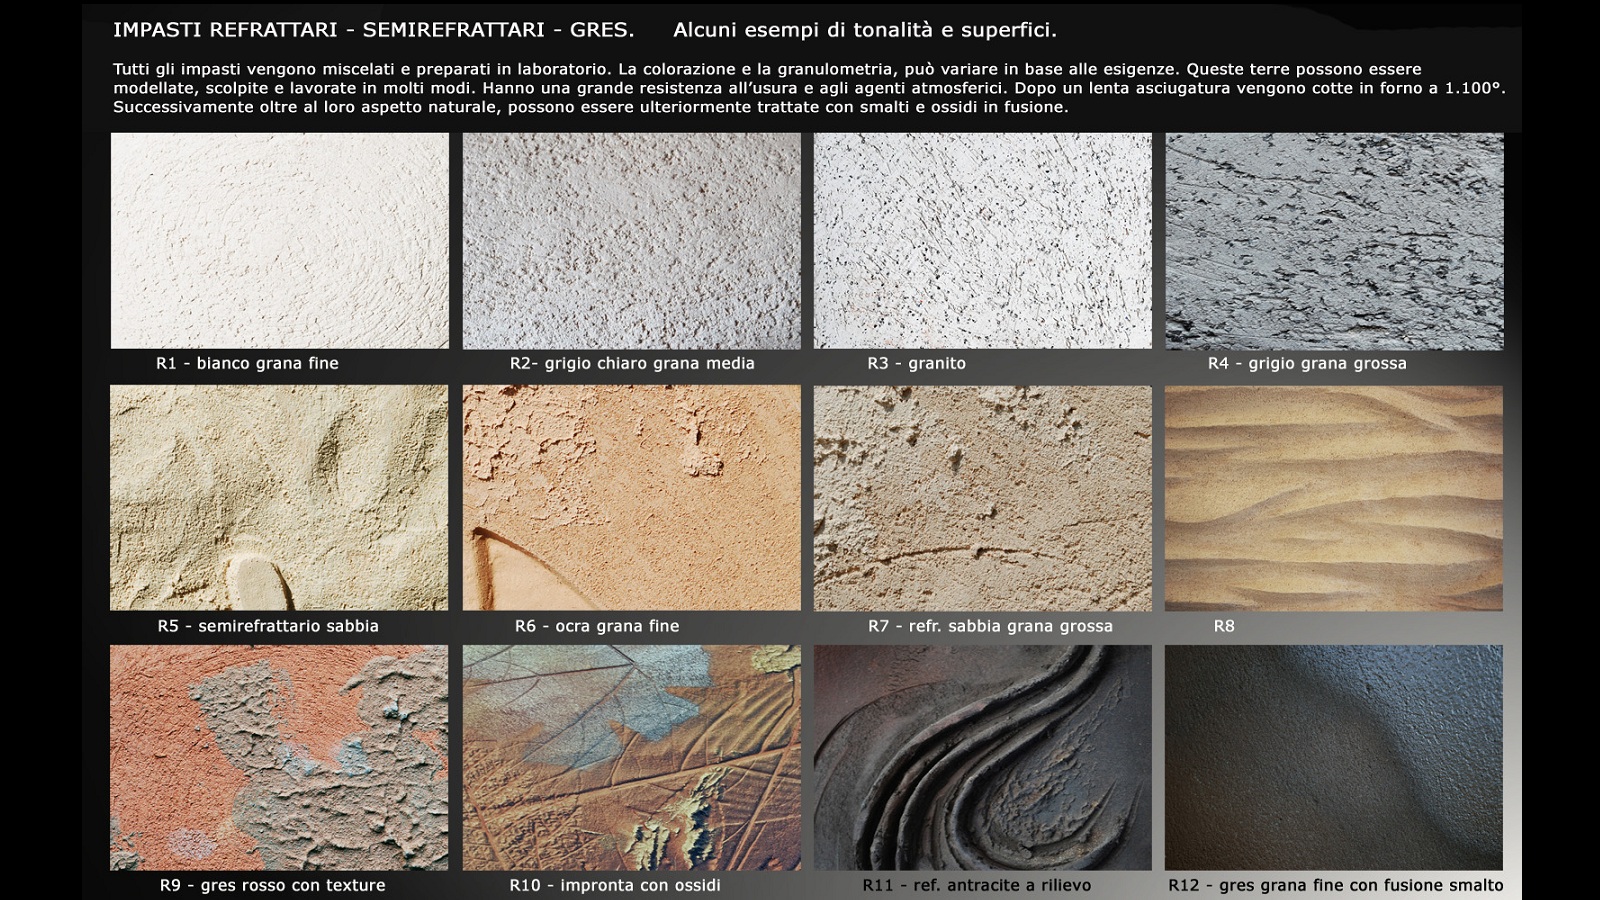Click the caption 'R4 - grigio grana grossa'
The image size is (1600, 900).
(x=1307, y=363)
